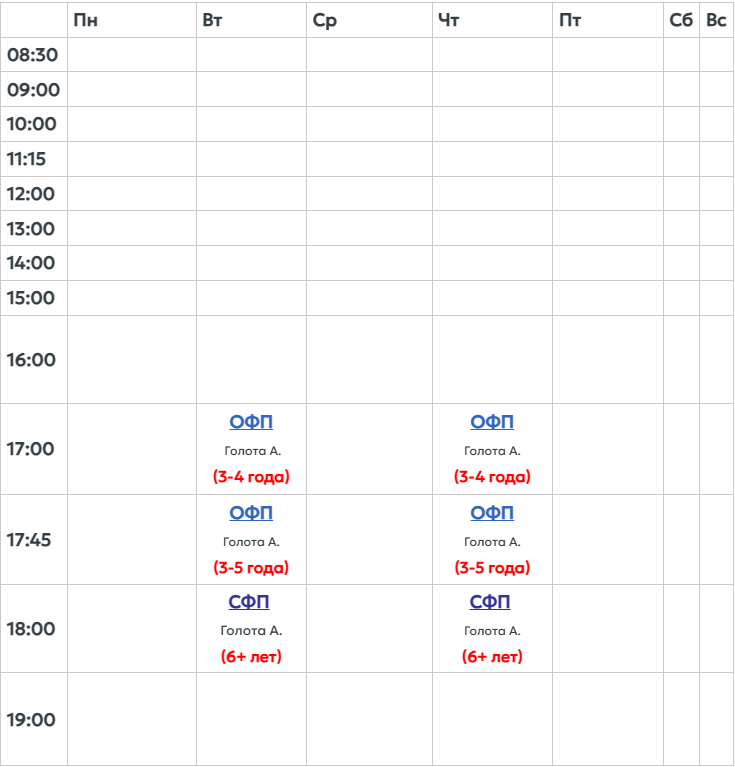735x767 pixels.
Task: Click the Чт column header
Action: click(449, 21)
